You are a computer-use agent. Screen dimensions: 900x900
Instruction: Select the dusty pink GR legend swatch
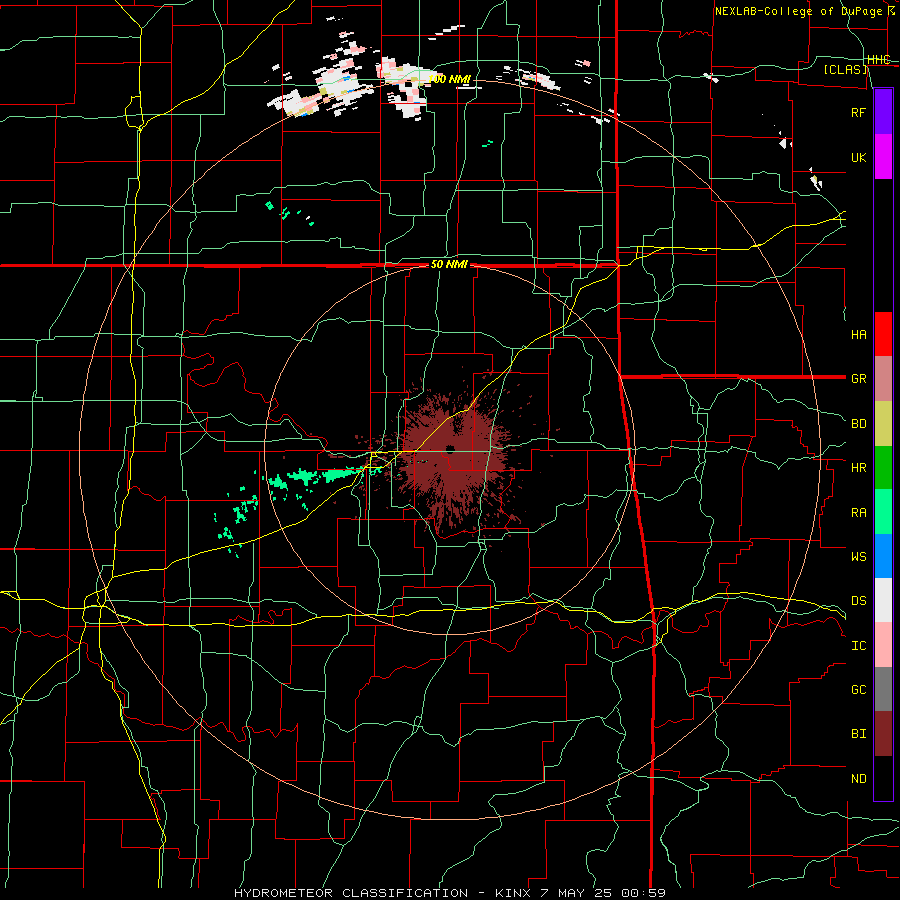tap(883, 379)
